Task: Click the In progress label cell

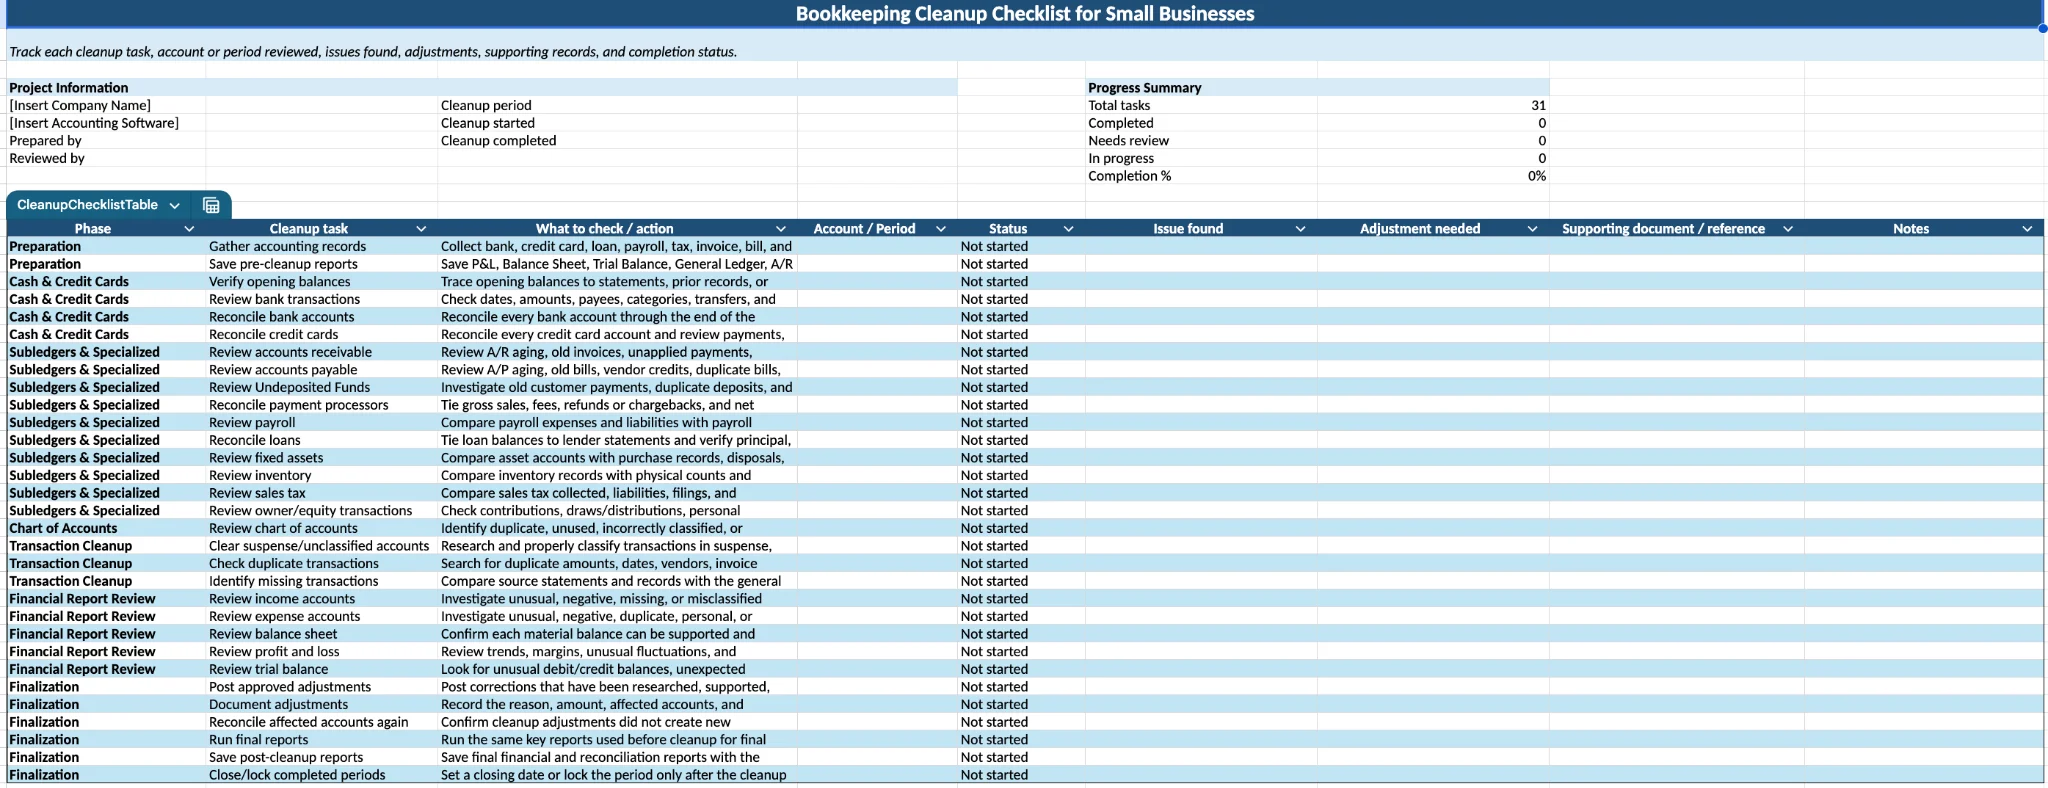Action: pyautogui.click(x=1201, y=158)
